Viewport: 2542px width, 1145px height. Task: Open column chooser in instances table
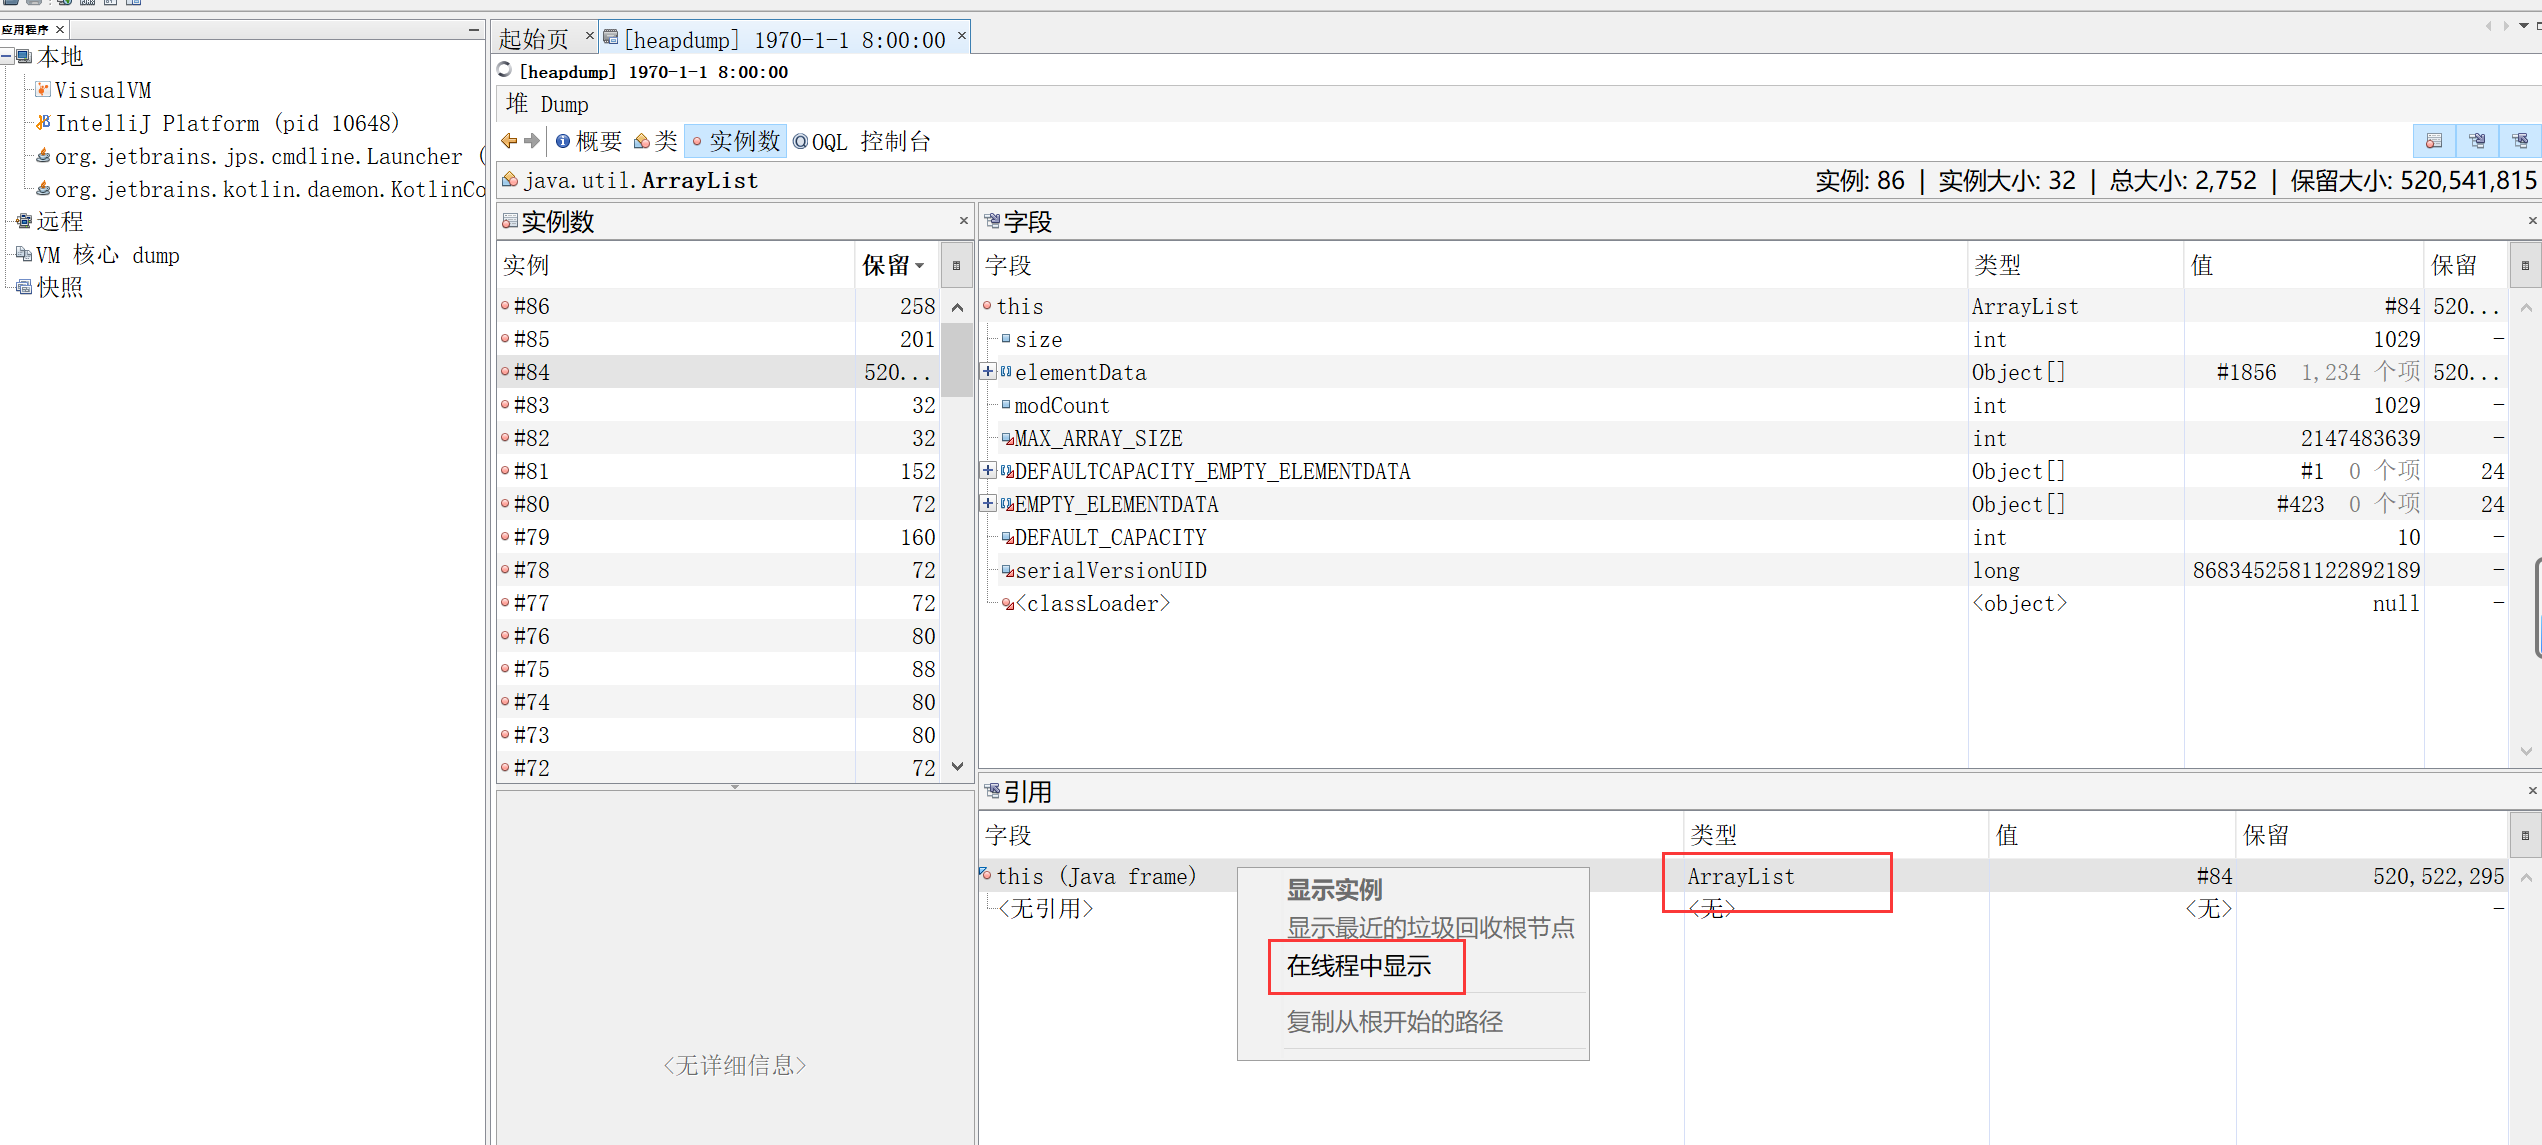coord(956,265)
